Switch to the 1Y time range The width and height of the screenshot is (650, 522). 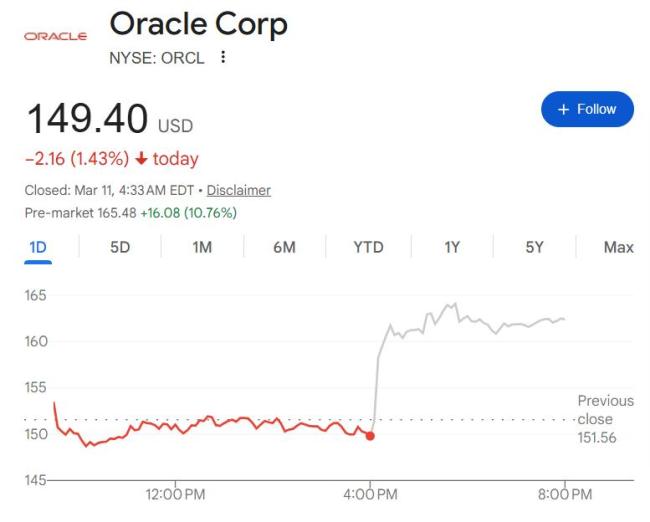[452, 247]
